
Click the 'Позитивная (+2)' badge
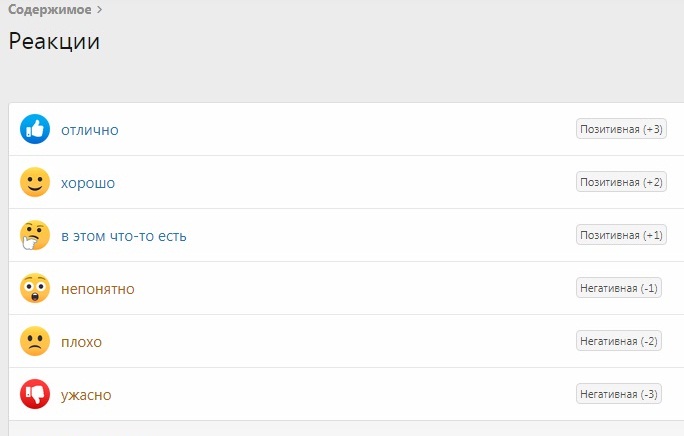click(x=621, y=182)
